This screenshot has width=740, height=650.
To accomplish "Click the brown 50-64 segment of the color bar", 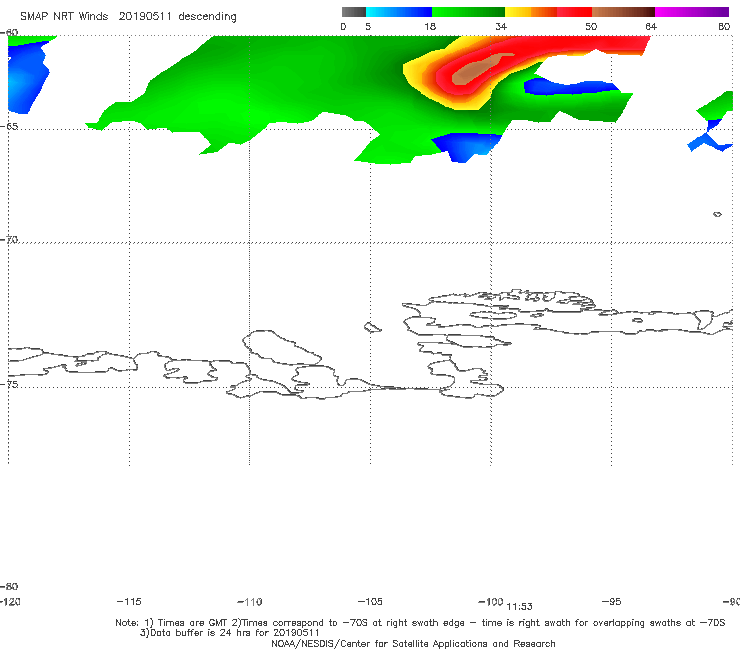I will 623,12.
